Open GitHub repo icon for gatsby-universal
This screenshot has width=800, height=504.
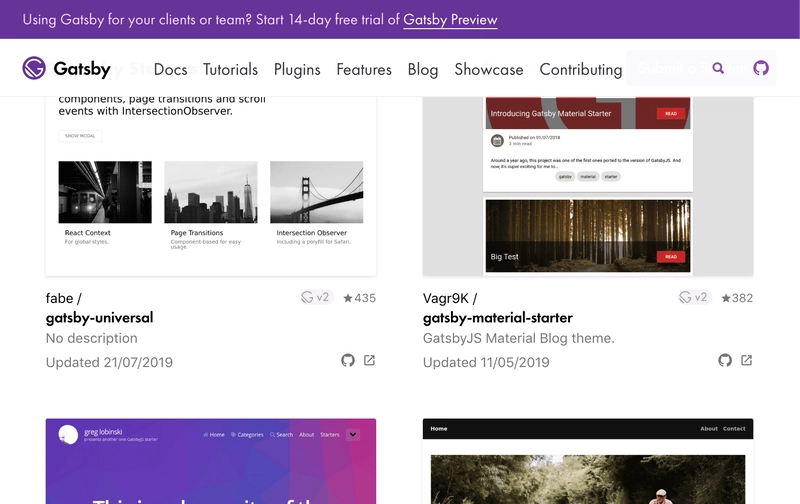click(348, 360)
